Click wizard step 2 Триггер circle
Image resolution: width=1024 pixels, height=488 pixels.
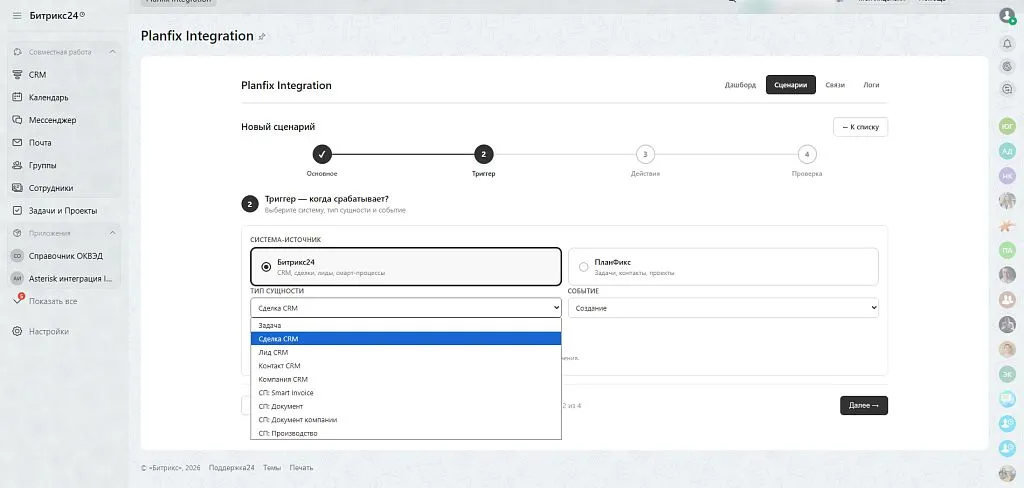pos(483,155)
